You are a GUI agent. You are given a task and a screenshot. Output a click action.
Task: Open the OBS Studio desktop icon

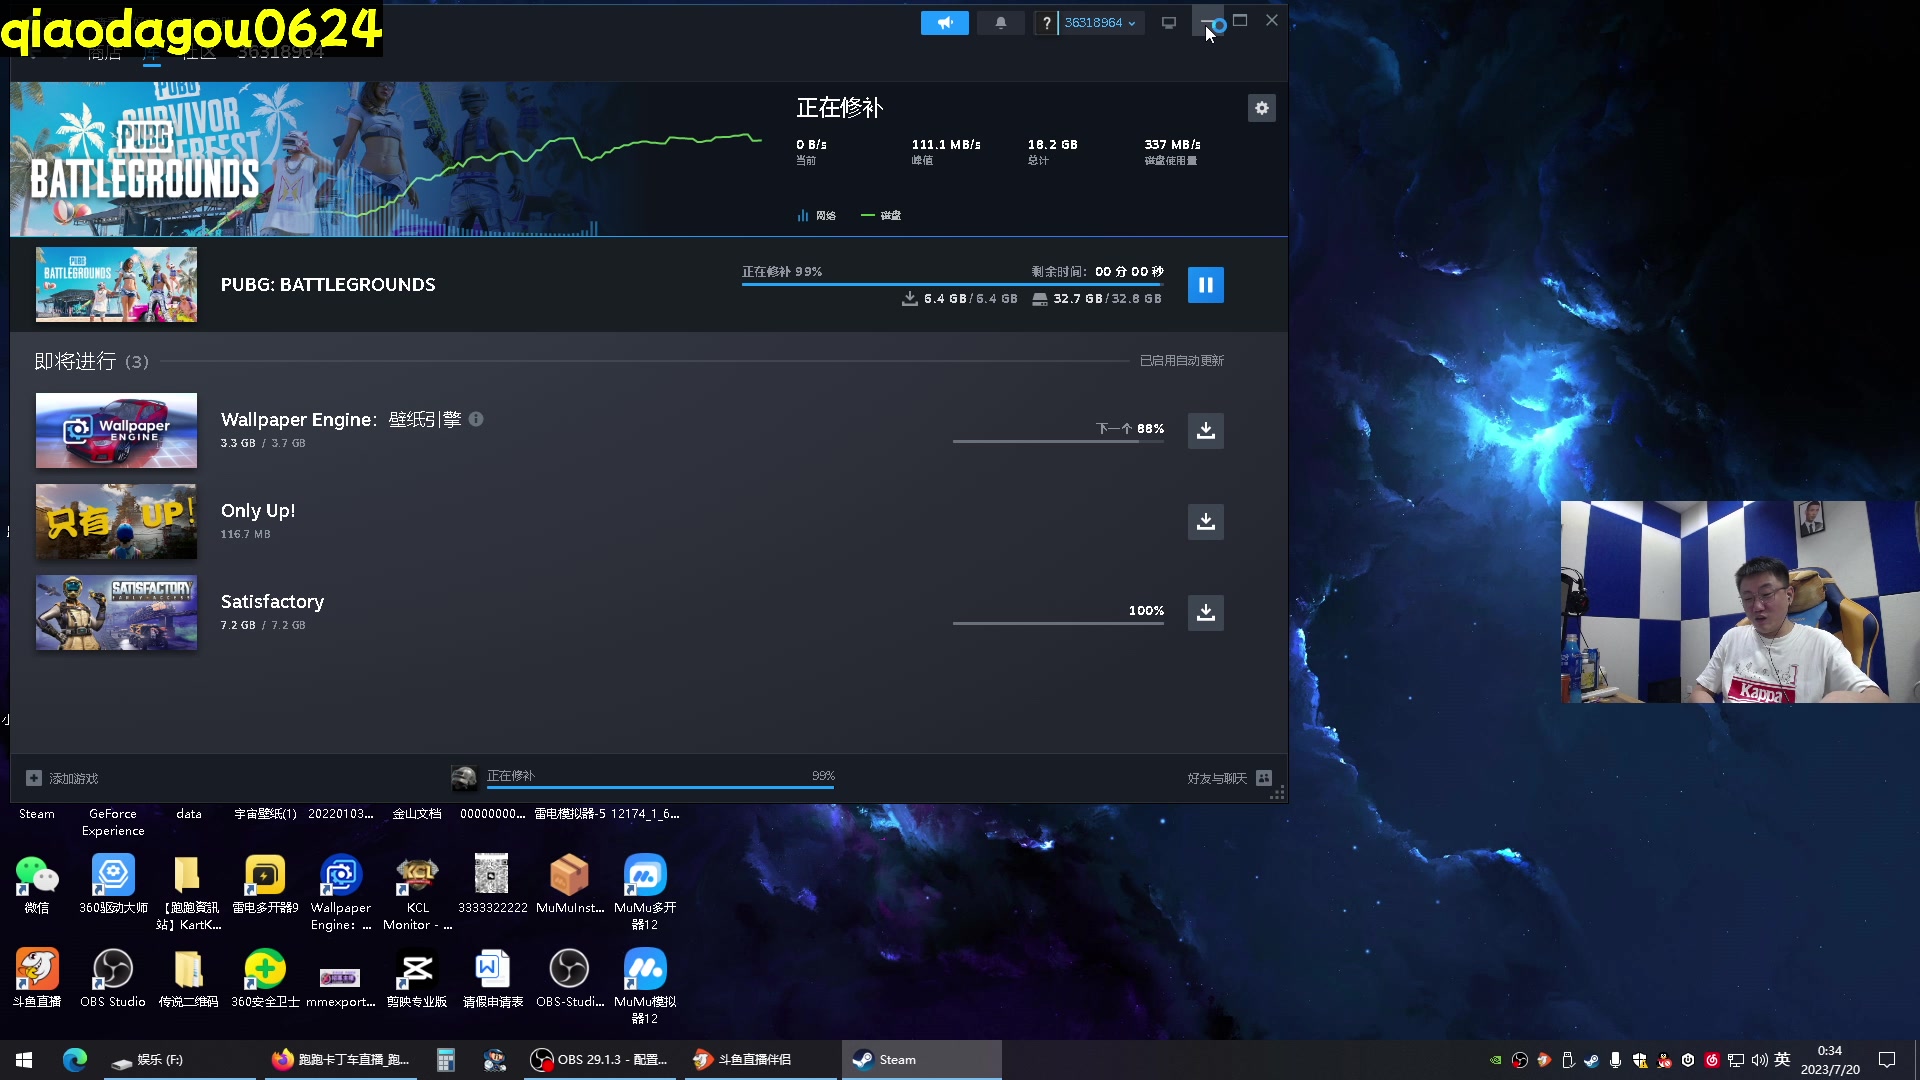[x=113, y=979]
